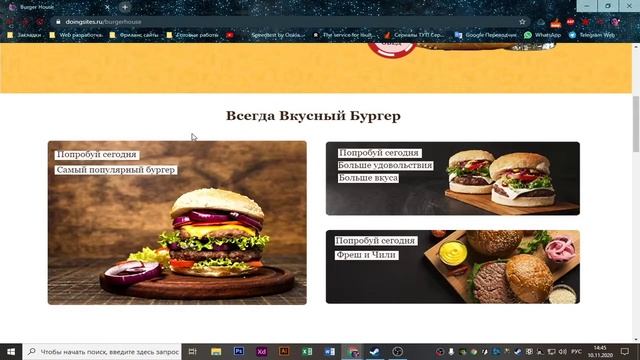Open Excel from the taskbar
The width and height of the screenshot is (640, 360).
tap(307, 351)
